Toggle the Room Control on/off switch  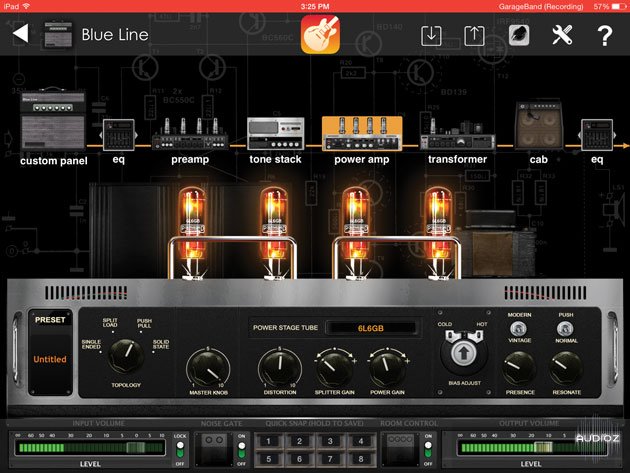coord(428,450)
